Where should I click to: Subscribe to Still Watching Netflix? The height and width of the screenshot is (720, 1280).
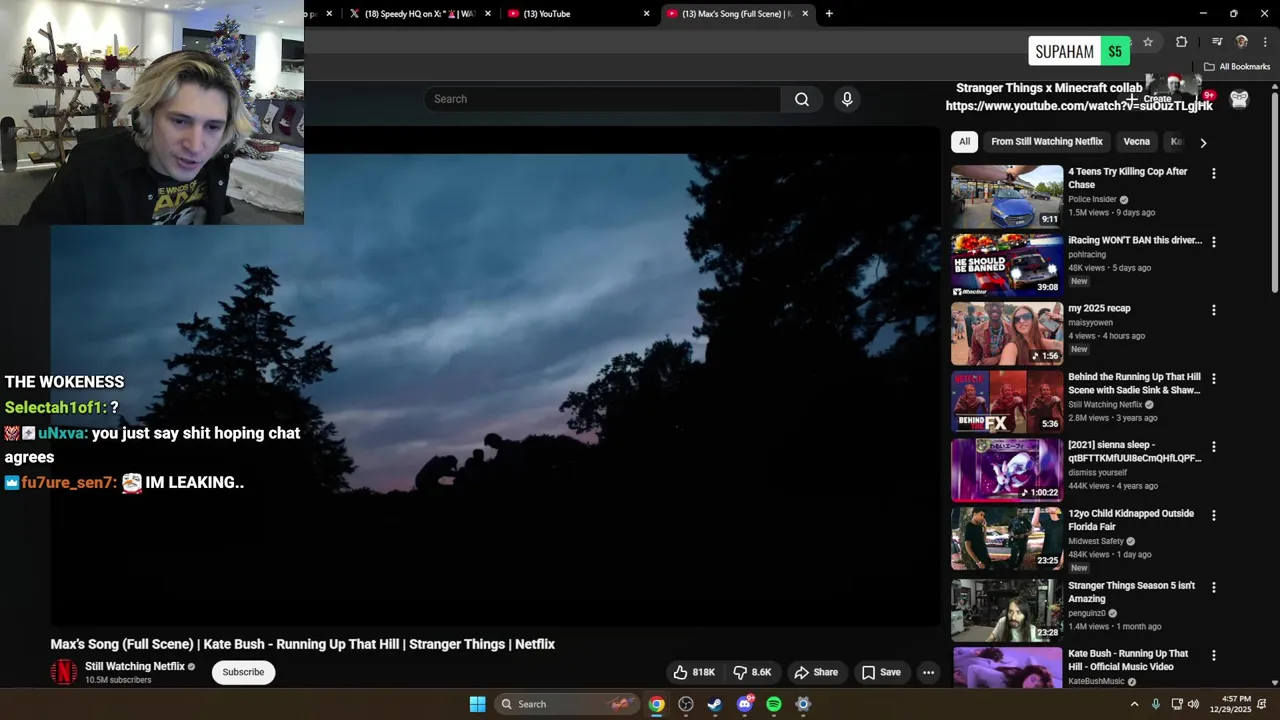pyautogui.click(x=243, y=672)
